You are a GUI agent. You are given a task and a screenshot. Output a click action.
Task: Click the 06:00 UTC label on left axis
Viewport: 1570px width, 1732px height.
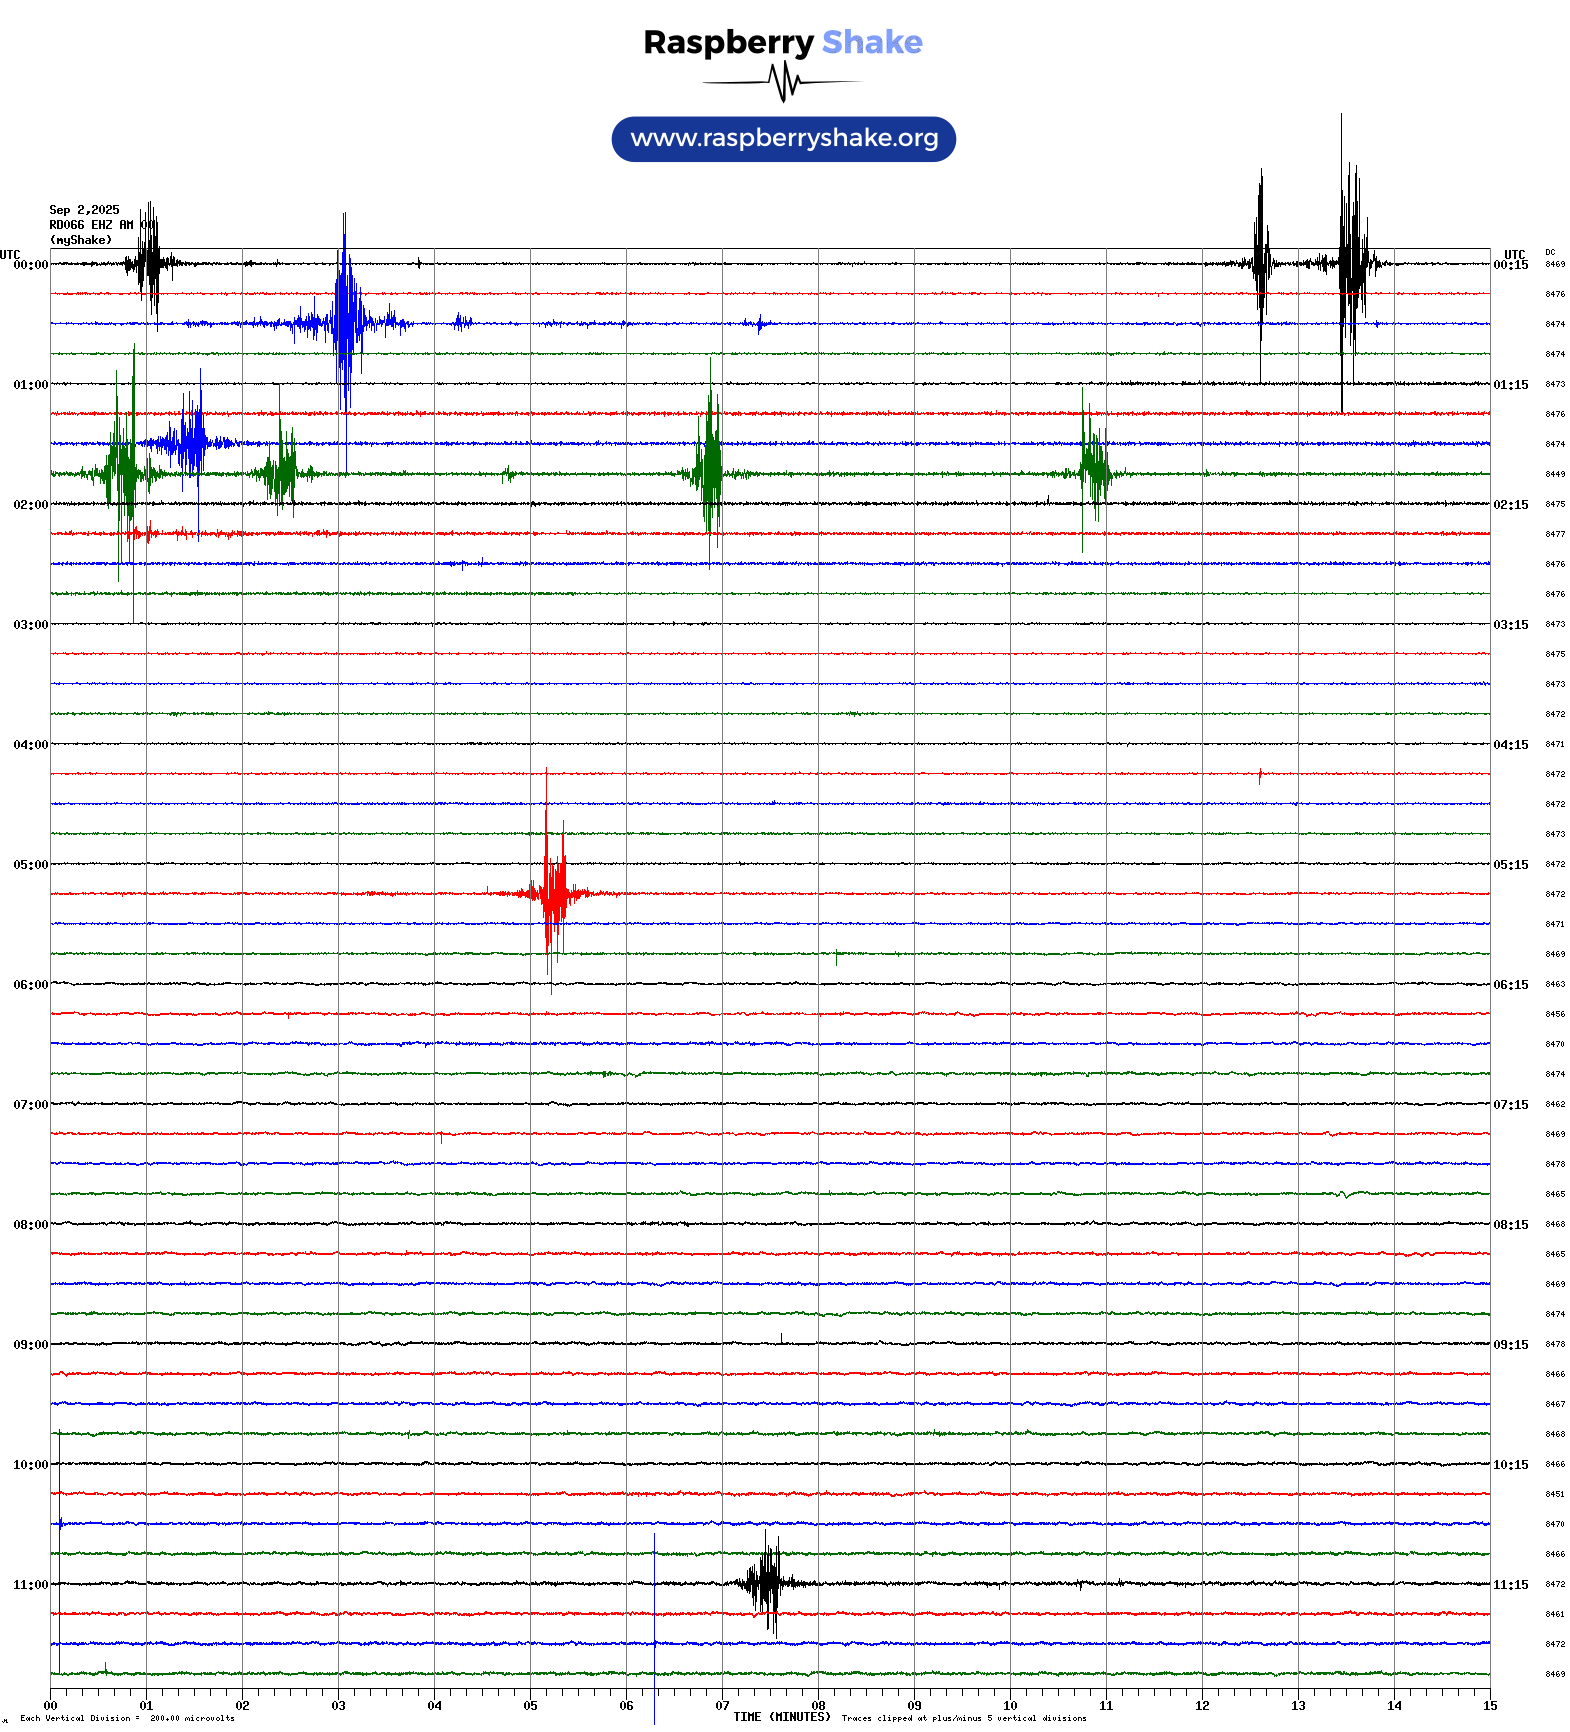(30, 985)
